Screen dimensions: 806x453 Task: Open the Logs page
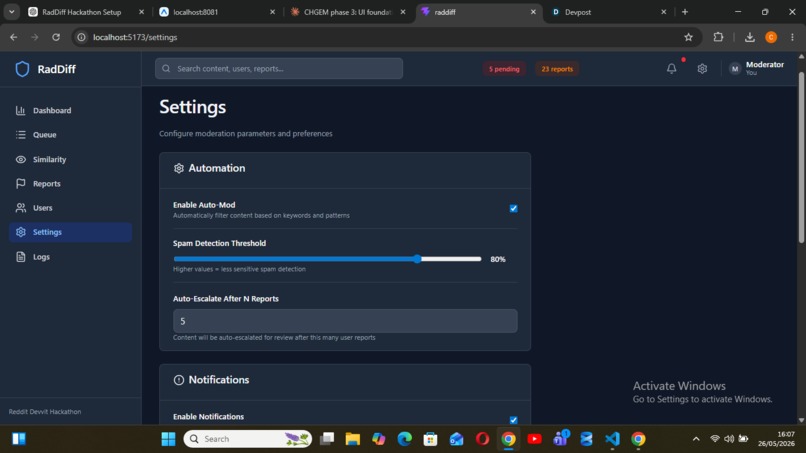tap(70, 257)
